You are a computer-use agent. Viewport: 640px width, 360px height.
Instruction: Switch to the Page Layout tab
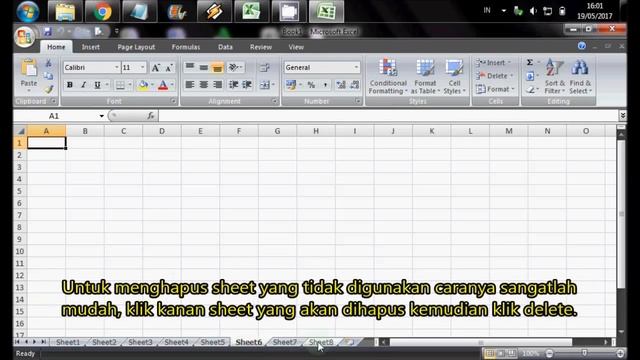click(136, 47)
